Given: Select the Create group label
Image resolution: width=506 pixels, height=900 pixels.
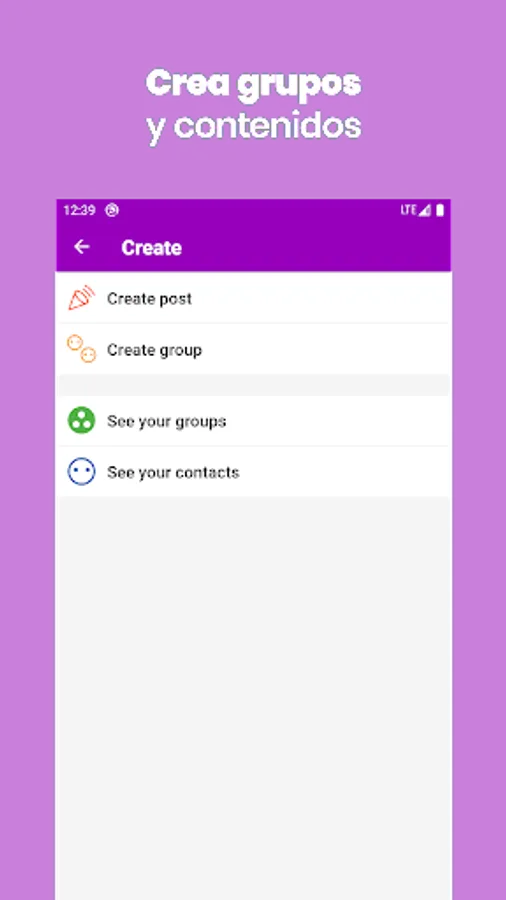Looking at the screenshot, I should tap(154, 350).
